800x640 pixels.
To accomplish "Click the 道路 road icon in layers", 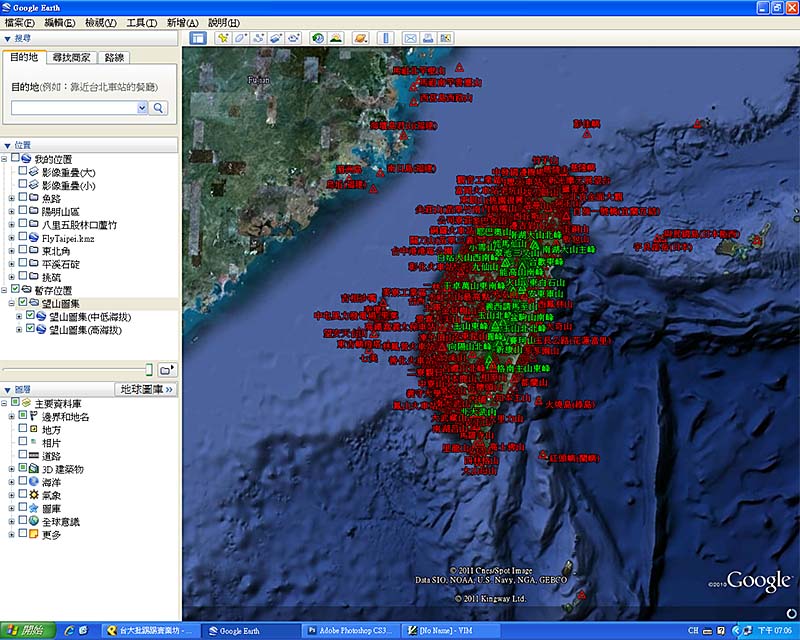I will click(x=34, y=455).
